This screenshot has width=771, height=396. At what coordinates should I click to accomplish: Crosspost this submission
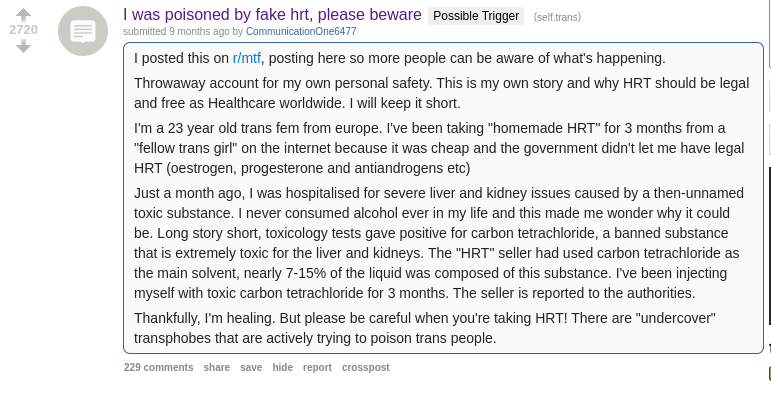point(365,367)
